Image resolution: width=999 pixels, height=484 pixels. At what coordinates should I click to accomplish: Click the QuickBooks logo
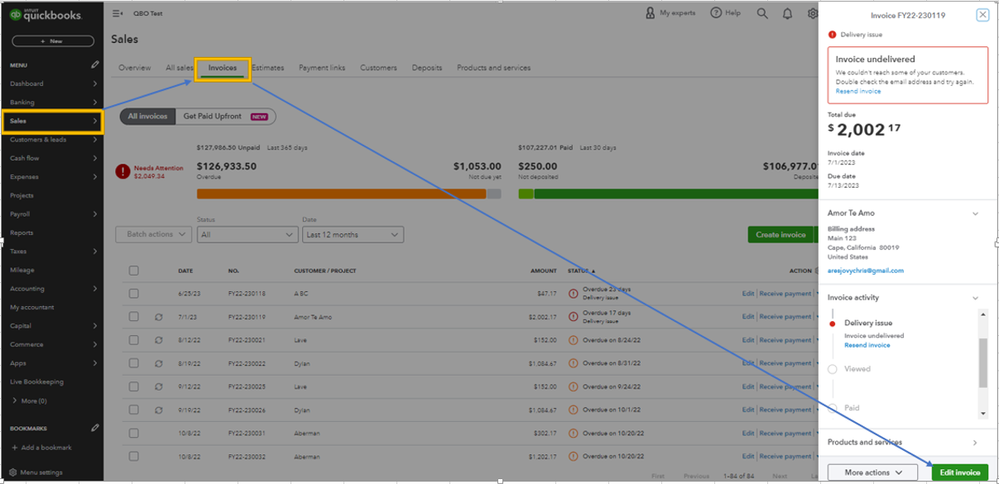pos(46,15)
